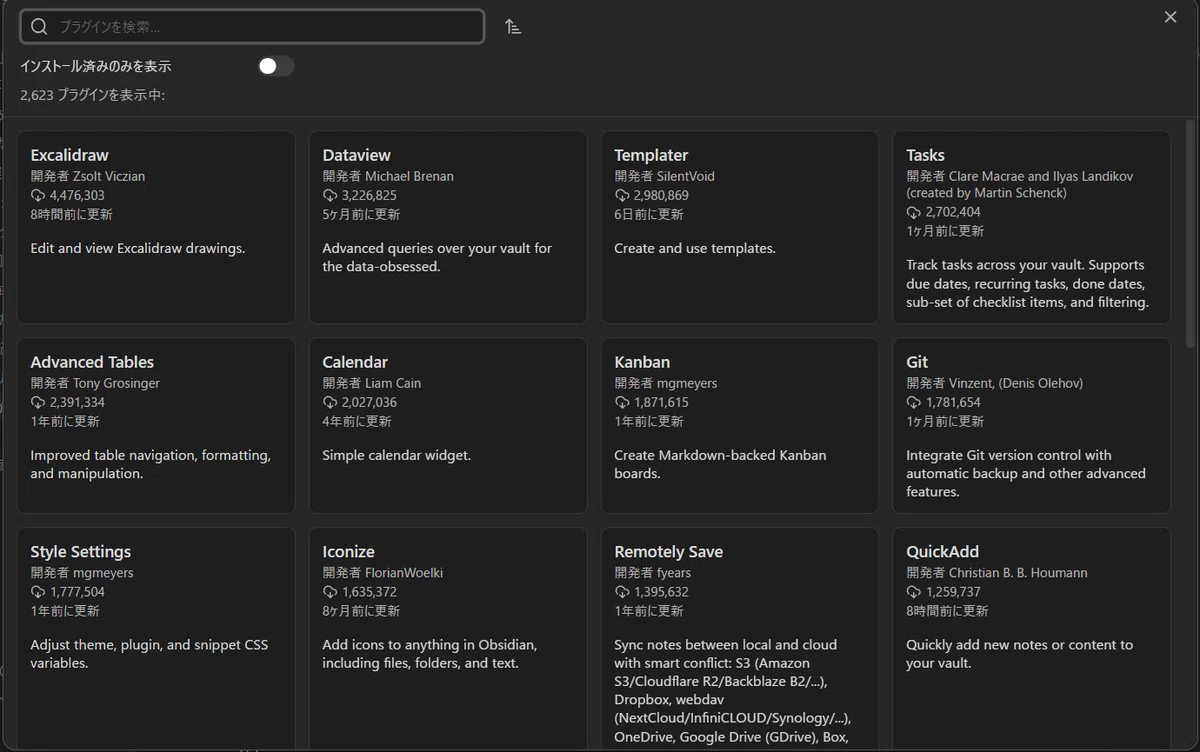The width and height of the screenshot is (1200, 752).
Task: Click download icon on Excalidraw card
Action: tap(38, 196)
